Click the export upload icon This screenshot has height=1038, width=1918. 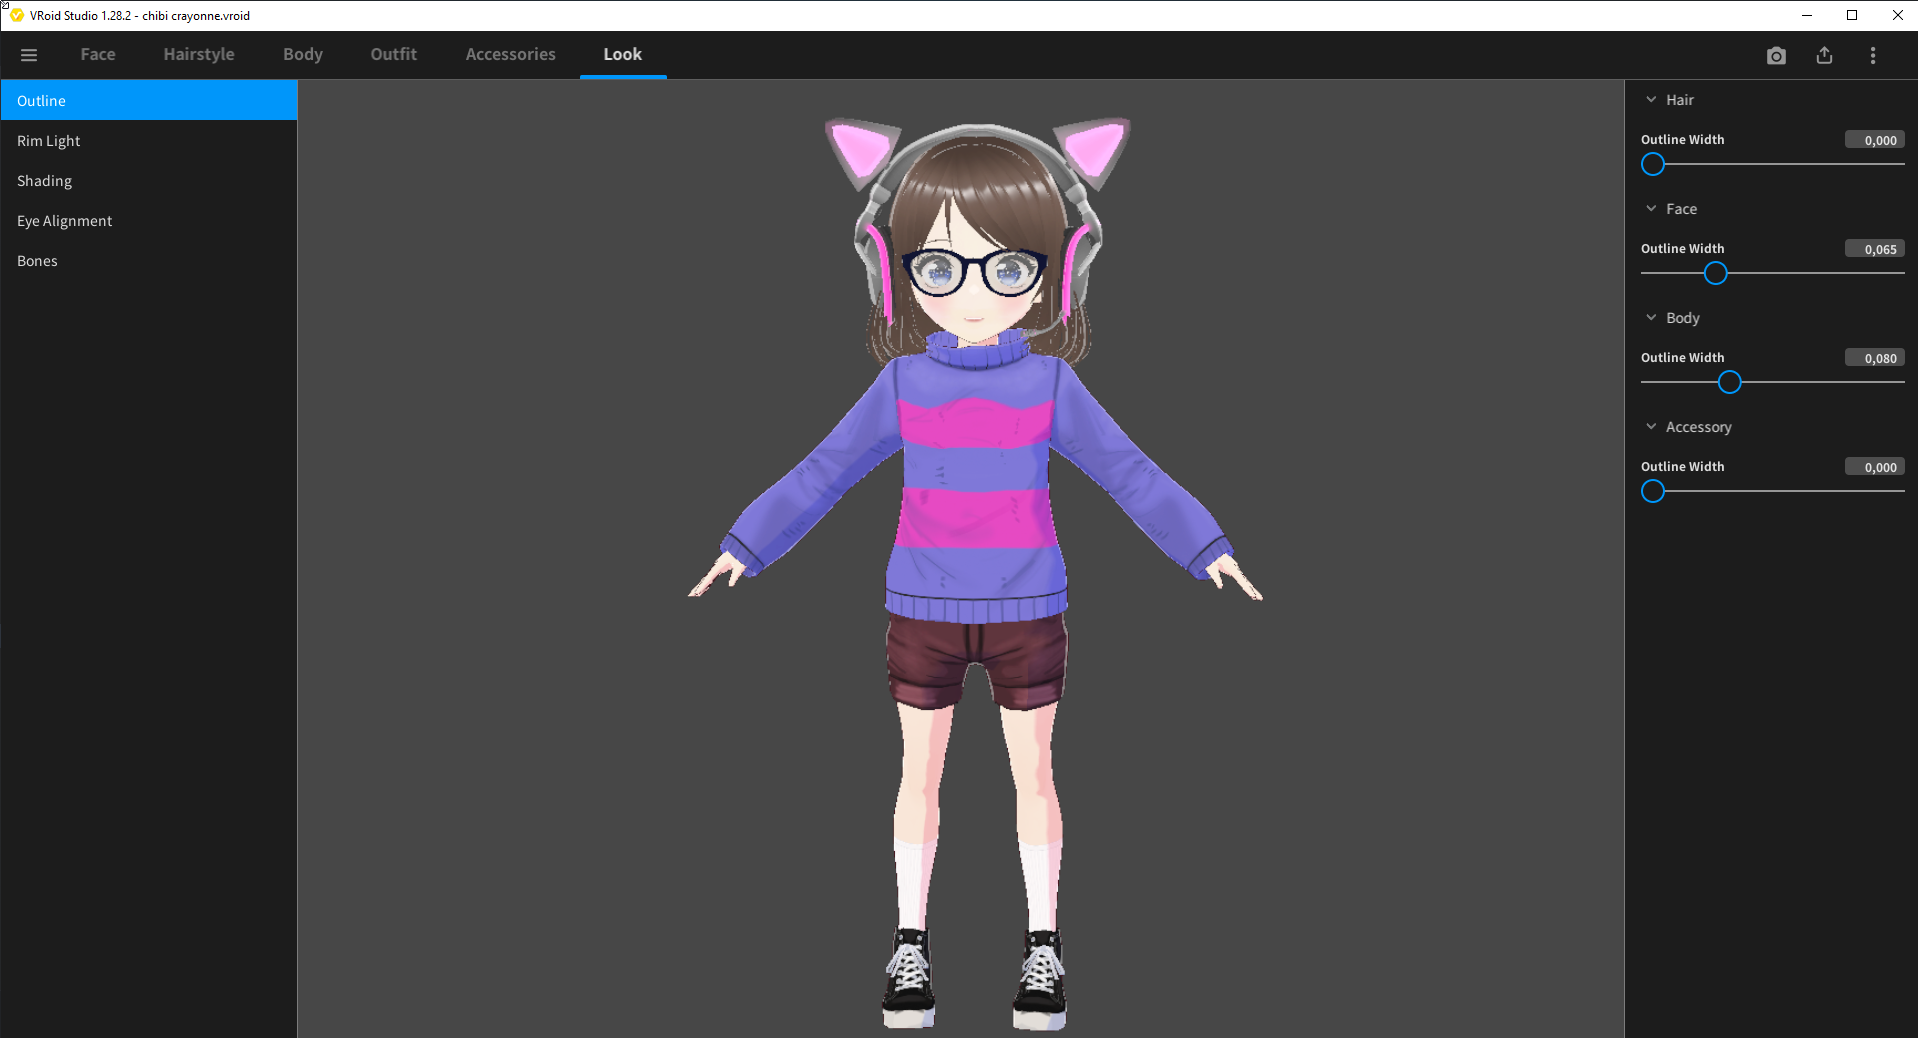[1824, 56]
